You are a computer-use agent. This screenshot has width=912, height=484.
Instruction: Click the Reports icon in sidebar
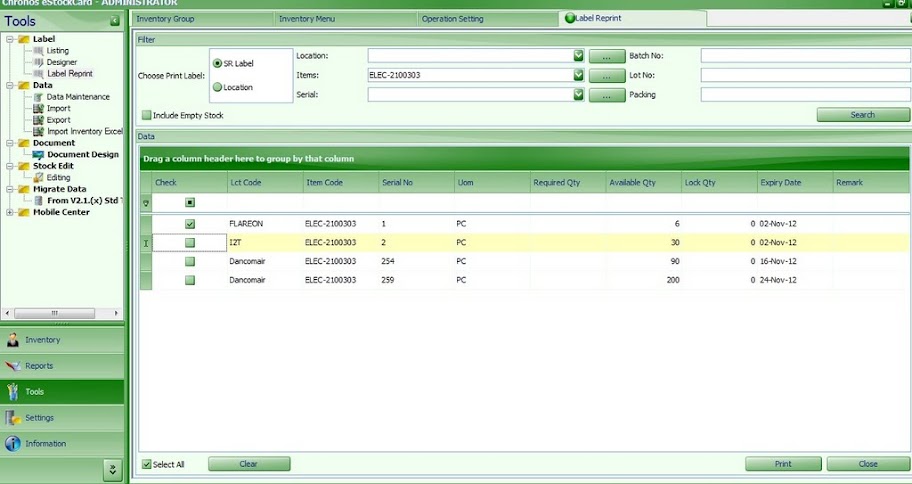point(13,366)
